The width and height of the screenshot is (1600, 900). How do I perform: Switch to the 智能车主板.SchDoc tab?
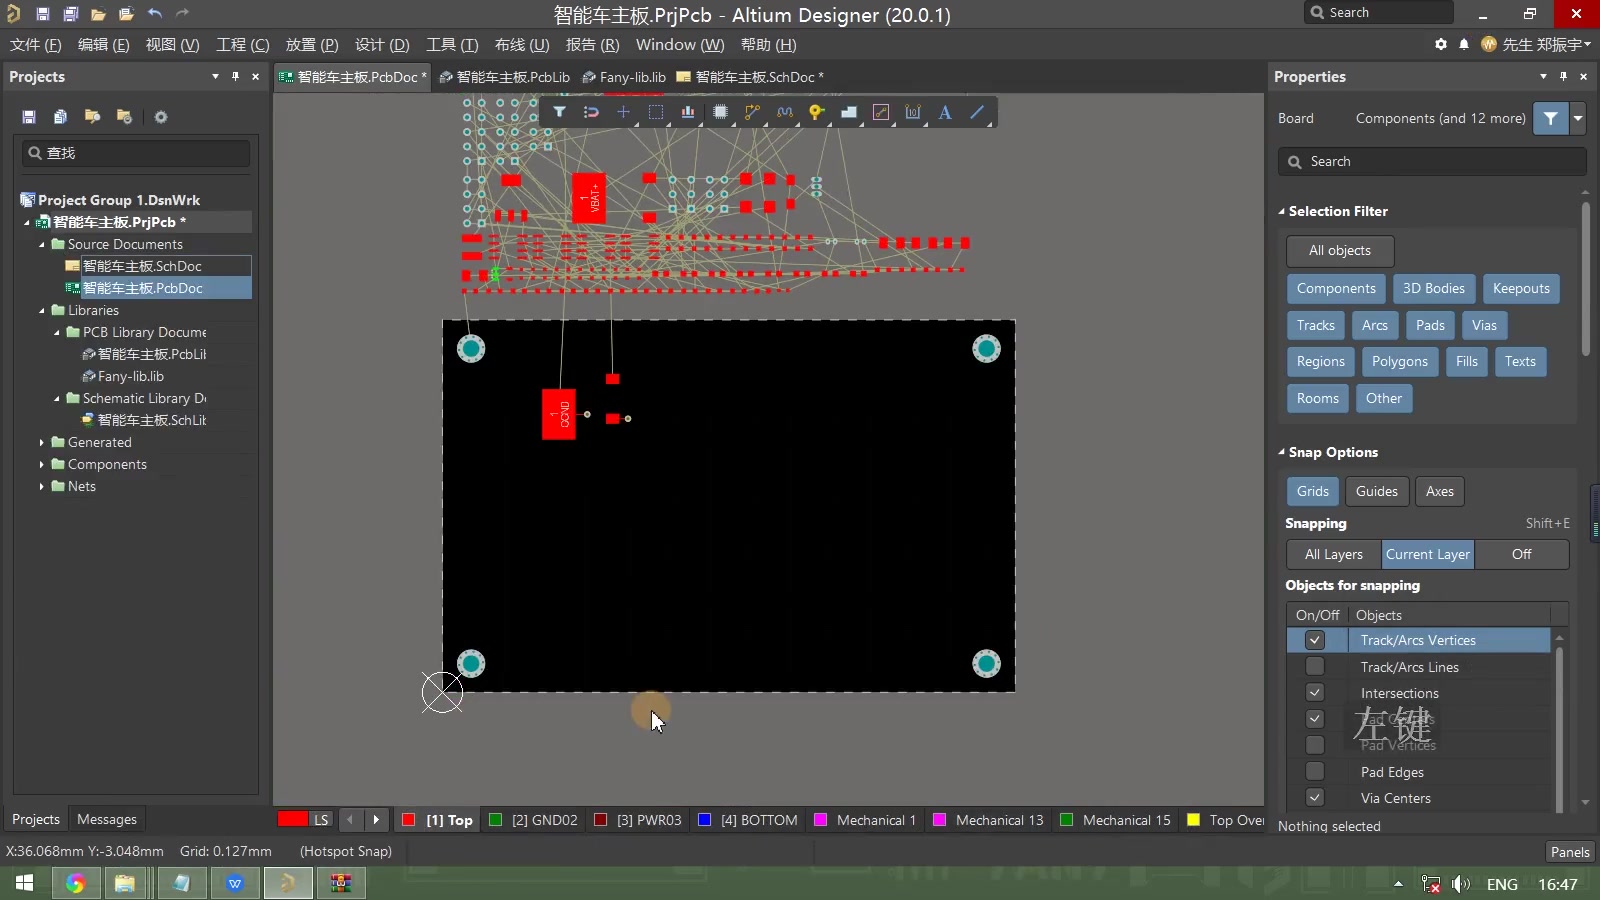point(751,77)
